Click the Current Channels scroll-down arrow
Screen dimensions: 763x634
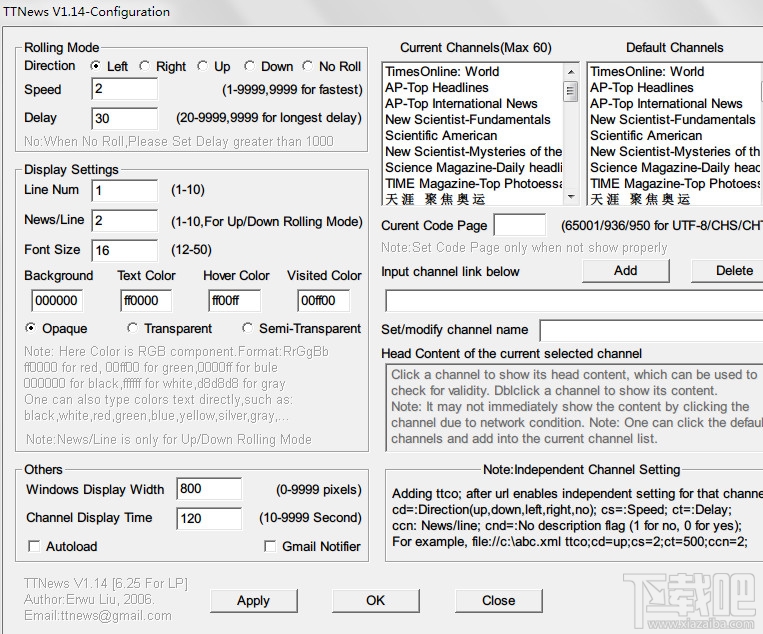(x=571, y=197)
